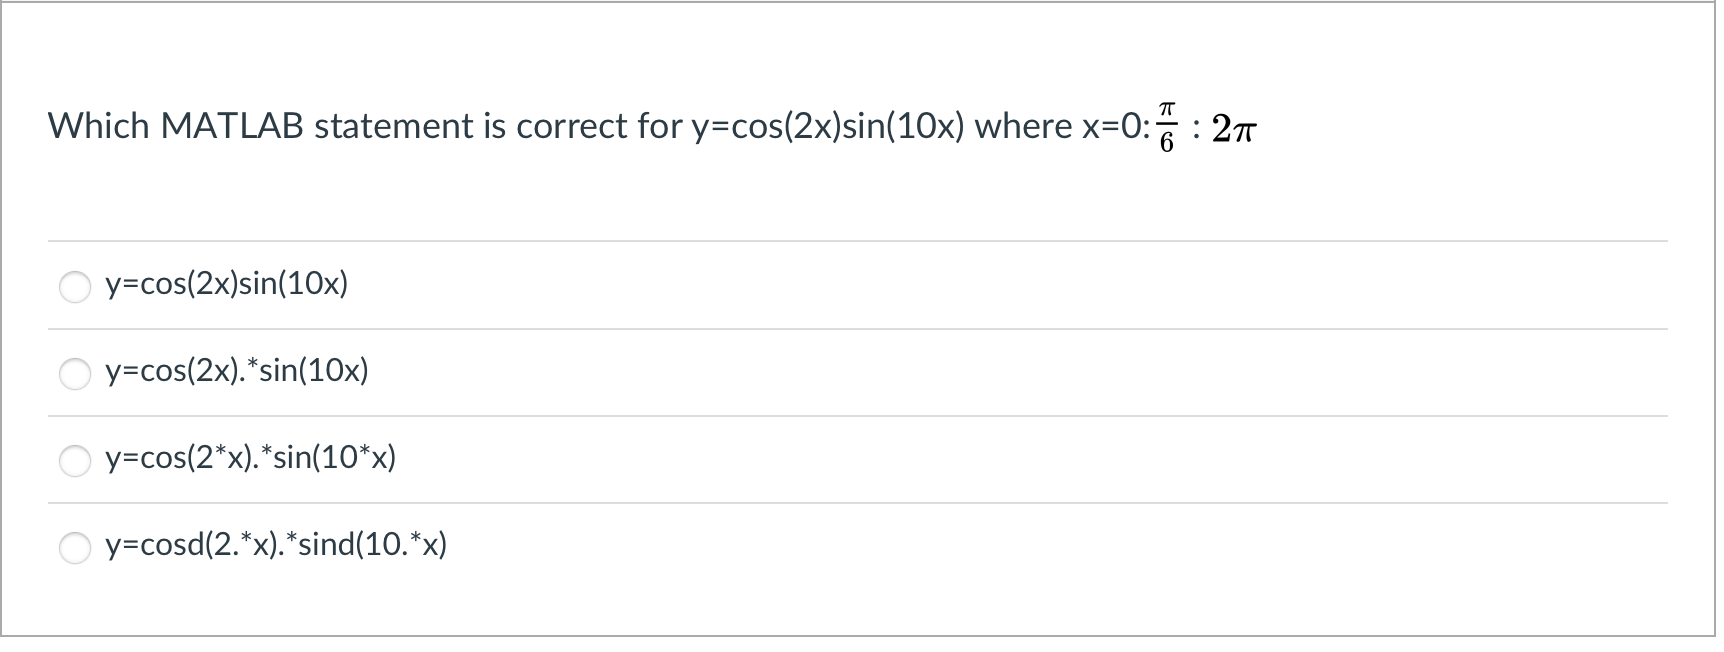
Task: Select the radio button for y=cos(2x).*sin(10x)
Action: [x=75, y=374]
